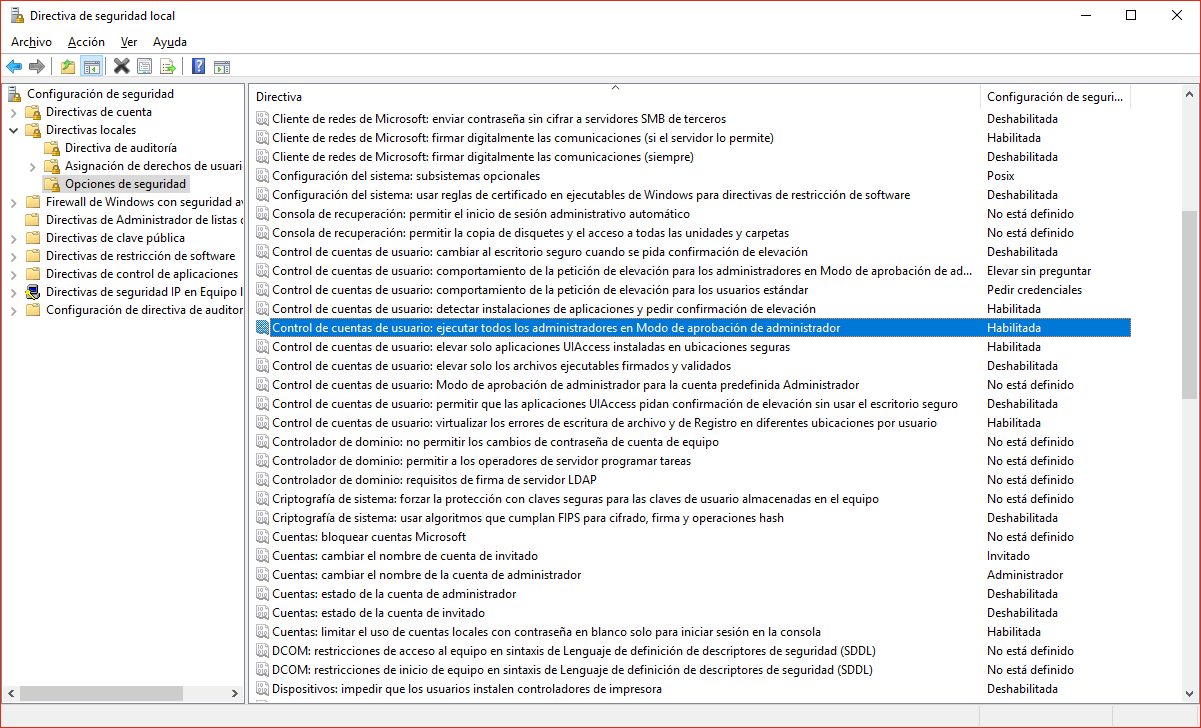
Task: Click the policy icon for 'Configuración del sistema: subsistemas opcionales'
Action: pyautogui.click(x=262, y=176)
